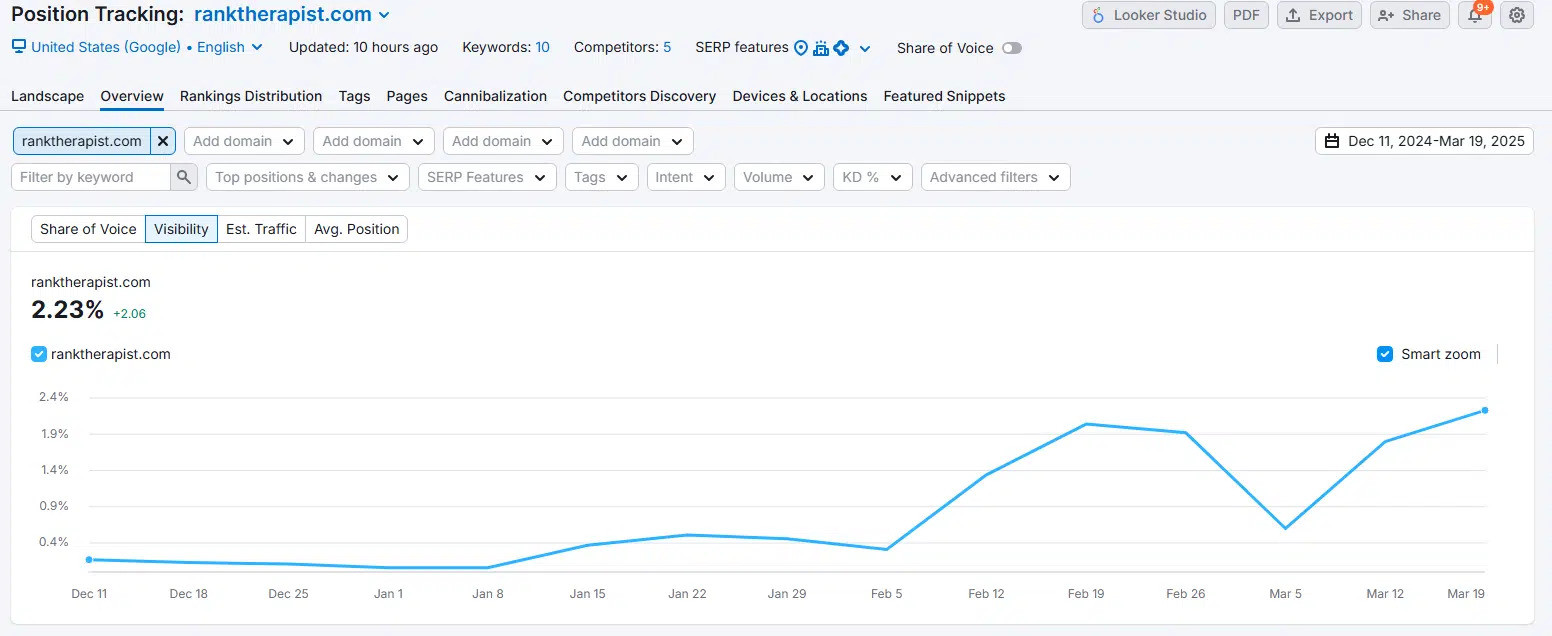This screenshot has height=636, width=1552.
Task: Click the 2.23% visibility value
Action: 68,310
